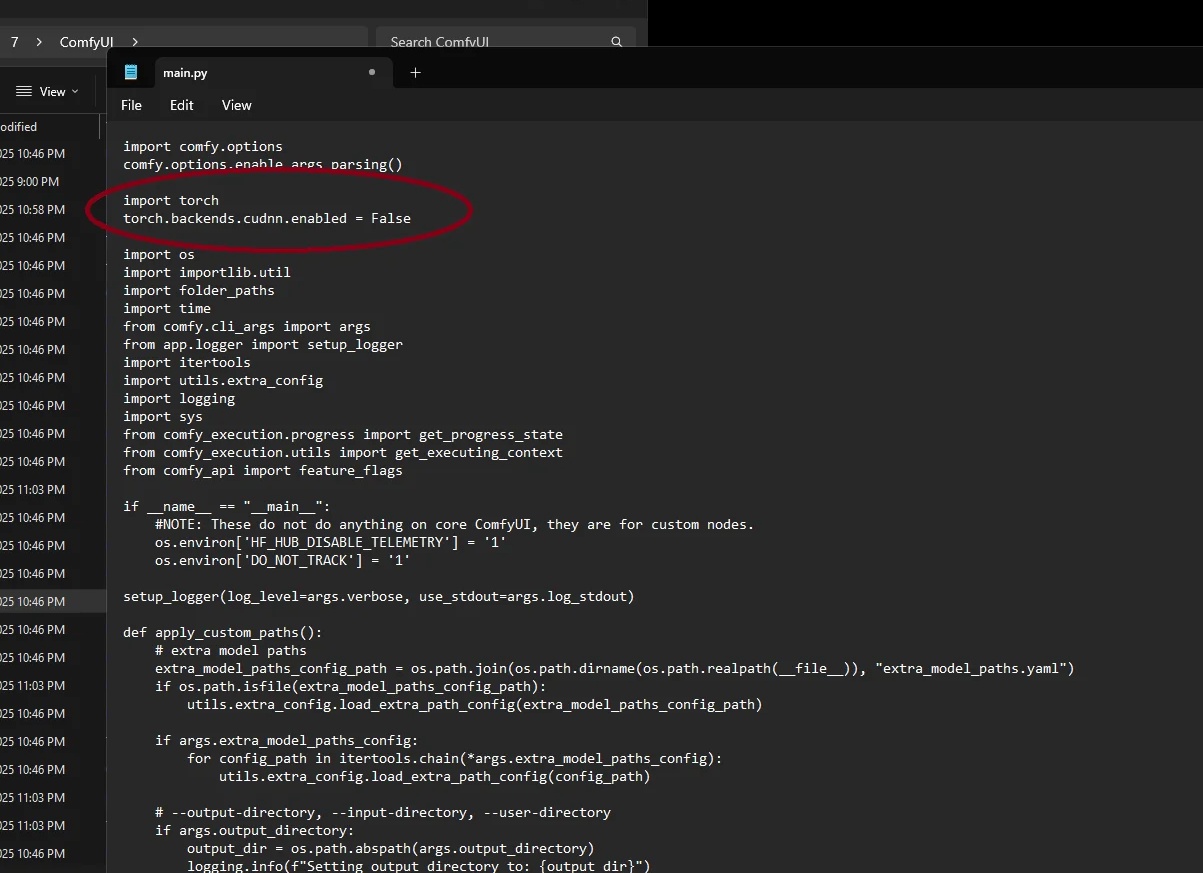Click the line "import comfy.options"

coord(203,146)
